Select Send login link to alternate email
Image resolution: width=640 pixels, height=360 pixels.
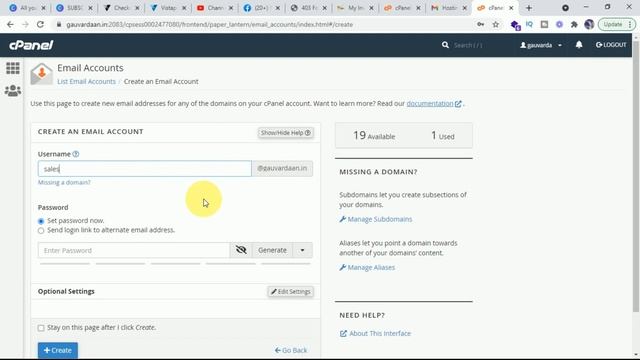[x=41, y=231]
